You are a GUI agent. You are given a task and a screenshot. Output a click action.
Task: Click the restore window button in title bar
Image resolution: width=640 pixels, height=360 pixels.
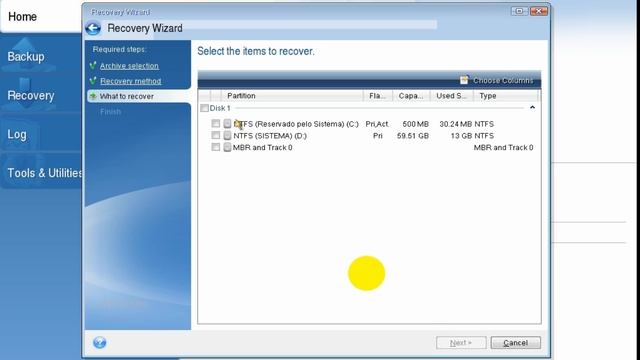pos(520,11)
